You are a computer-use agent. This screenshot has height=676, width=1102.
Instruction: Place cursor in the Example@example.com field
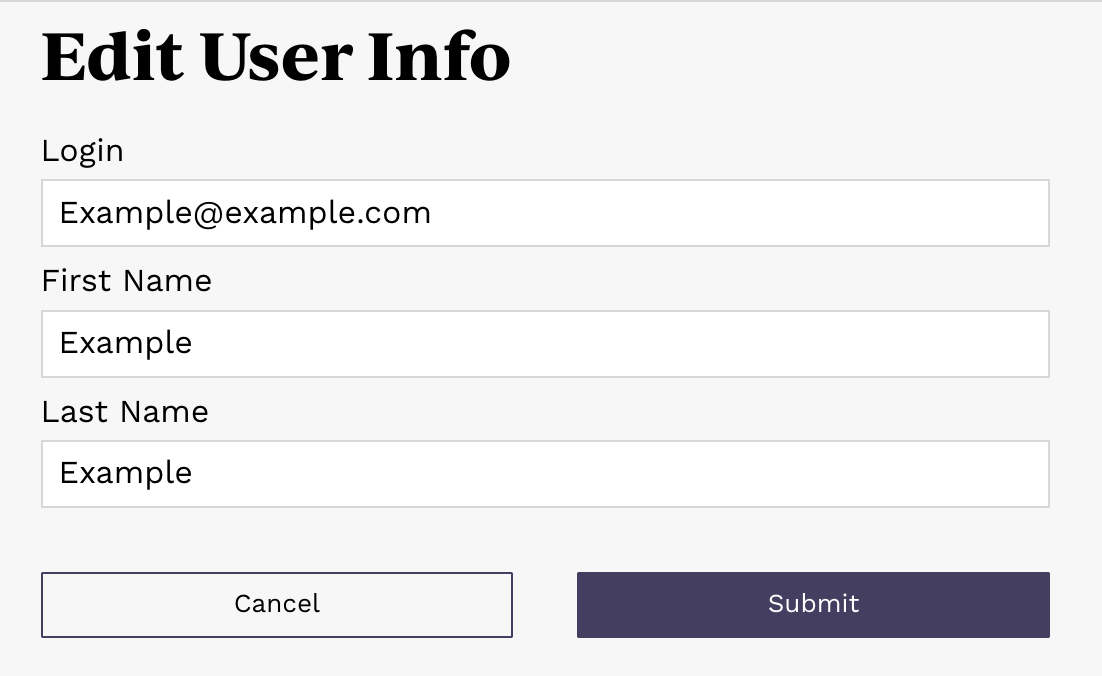click(545, 213)
